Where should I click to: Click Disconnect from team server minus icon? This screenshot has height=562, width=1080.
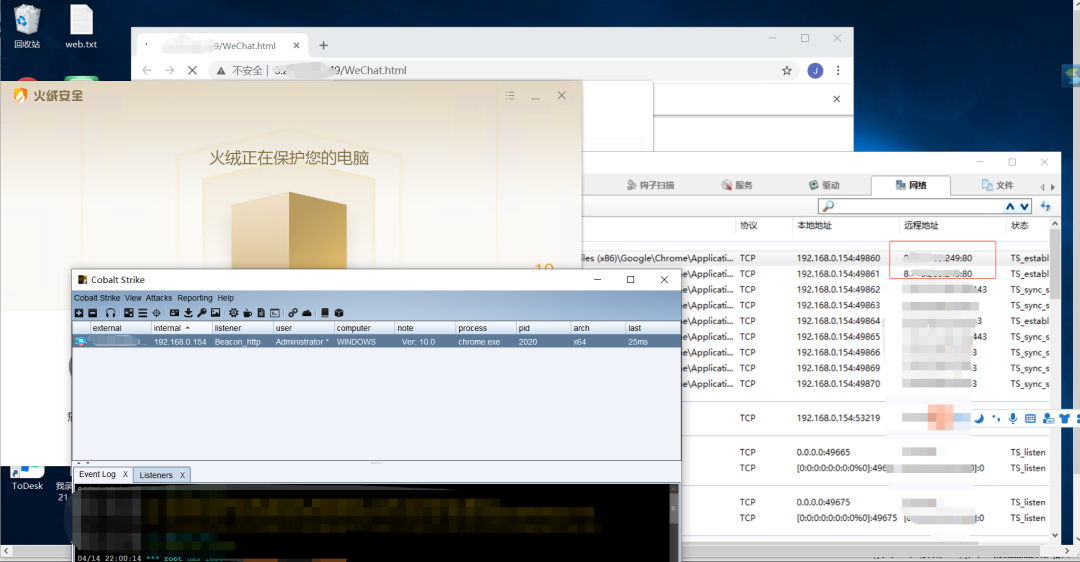click(x=92, y=313)
